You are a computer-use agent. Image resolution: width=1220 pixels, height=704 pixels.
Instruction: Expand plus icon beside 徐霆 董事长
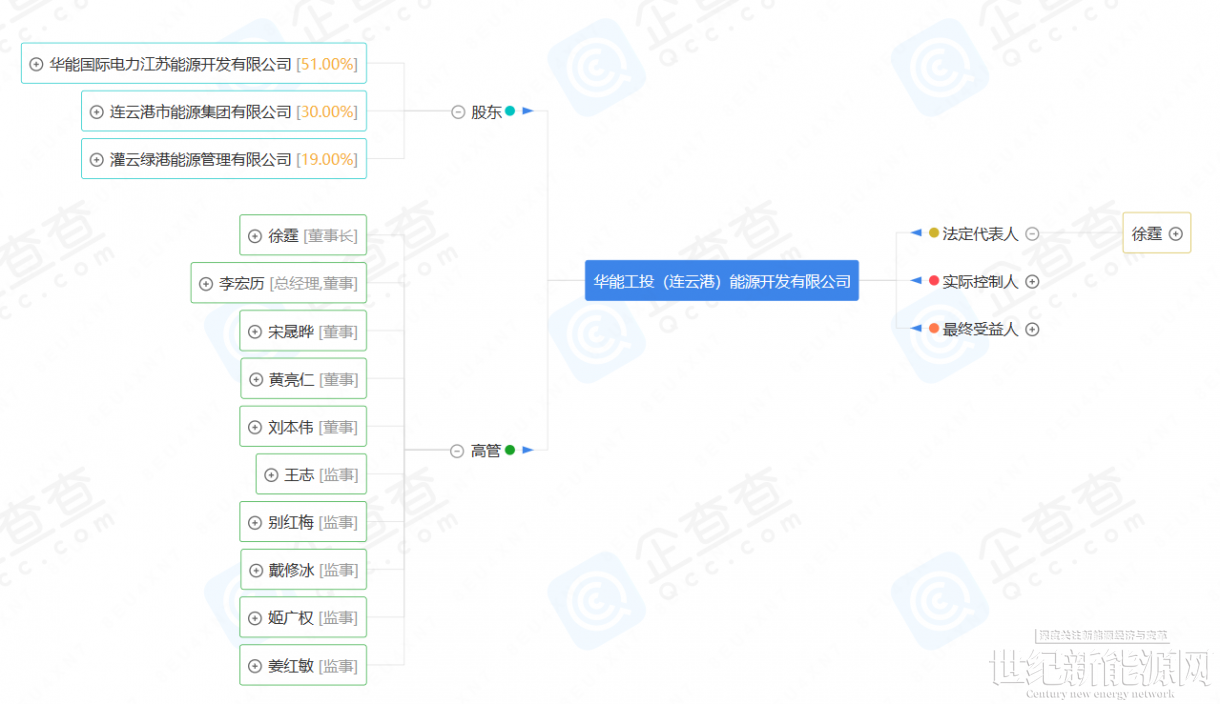point(255,237)
